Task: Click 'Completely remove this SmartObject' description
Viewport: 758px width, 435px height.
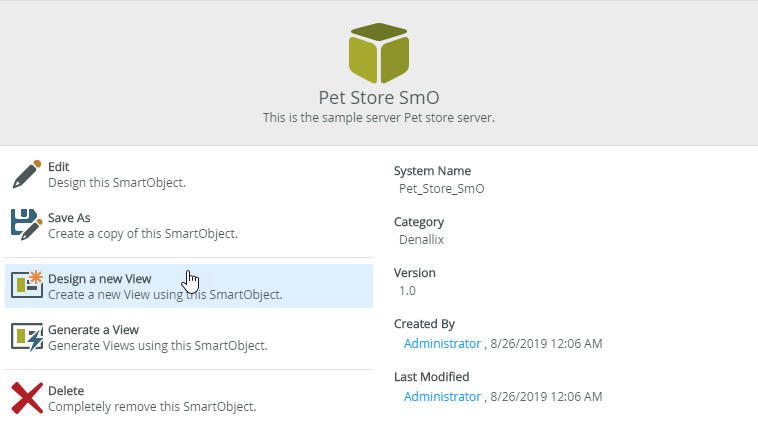Action: (x=152, y=407)
